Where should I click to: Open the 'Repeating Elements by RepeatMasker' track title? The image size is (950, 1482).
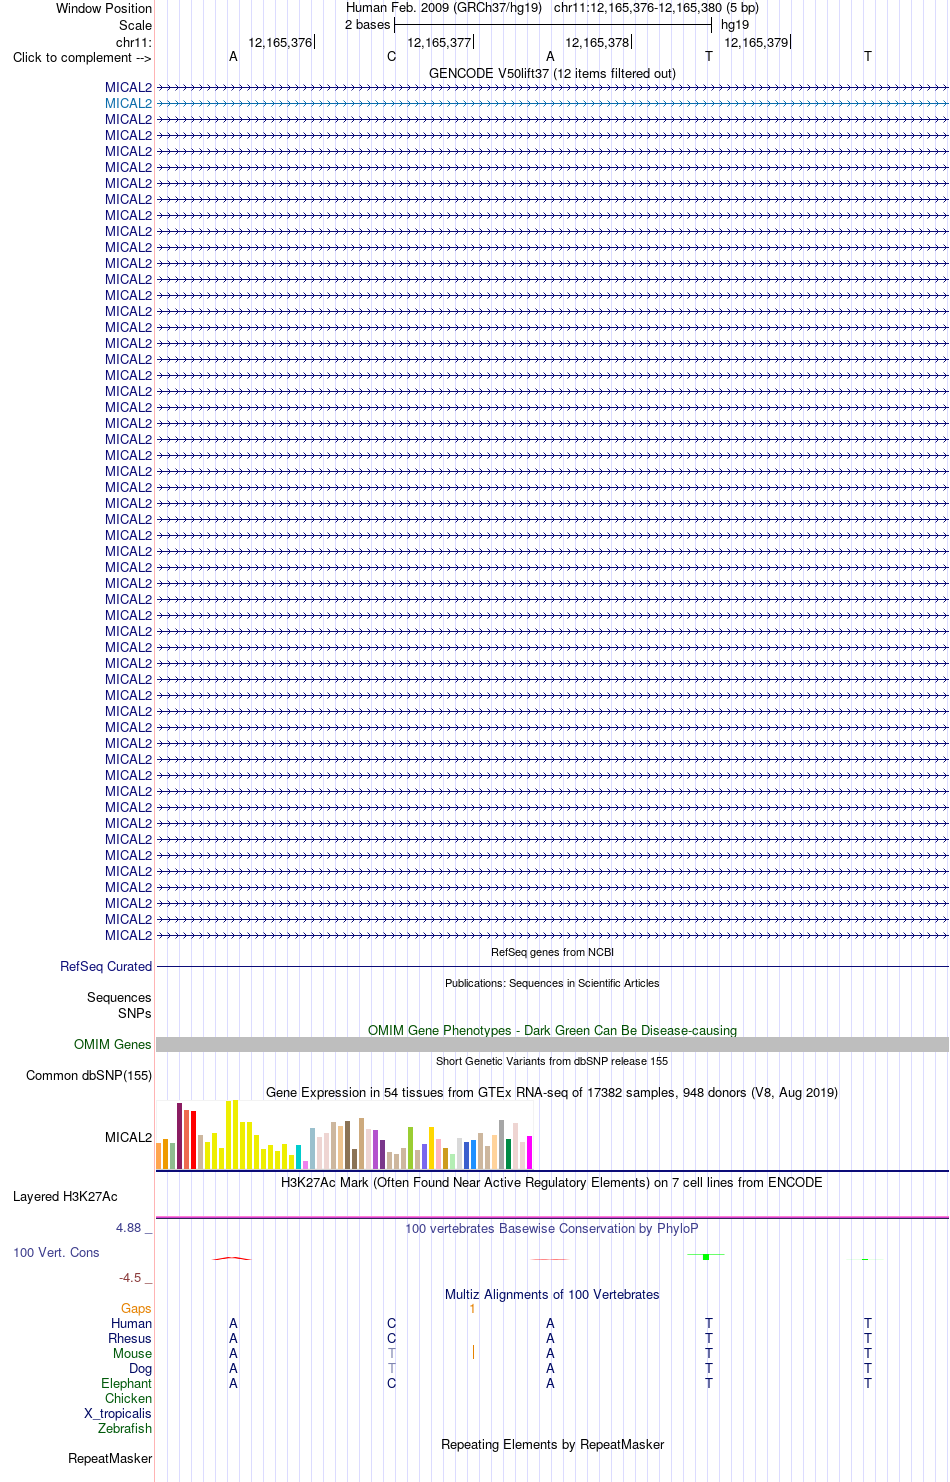[x=552, y=1444]
